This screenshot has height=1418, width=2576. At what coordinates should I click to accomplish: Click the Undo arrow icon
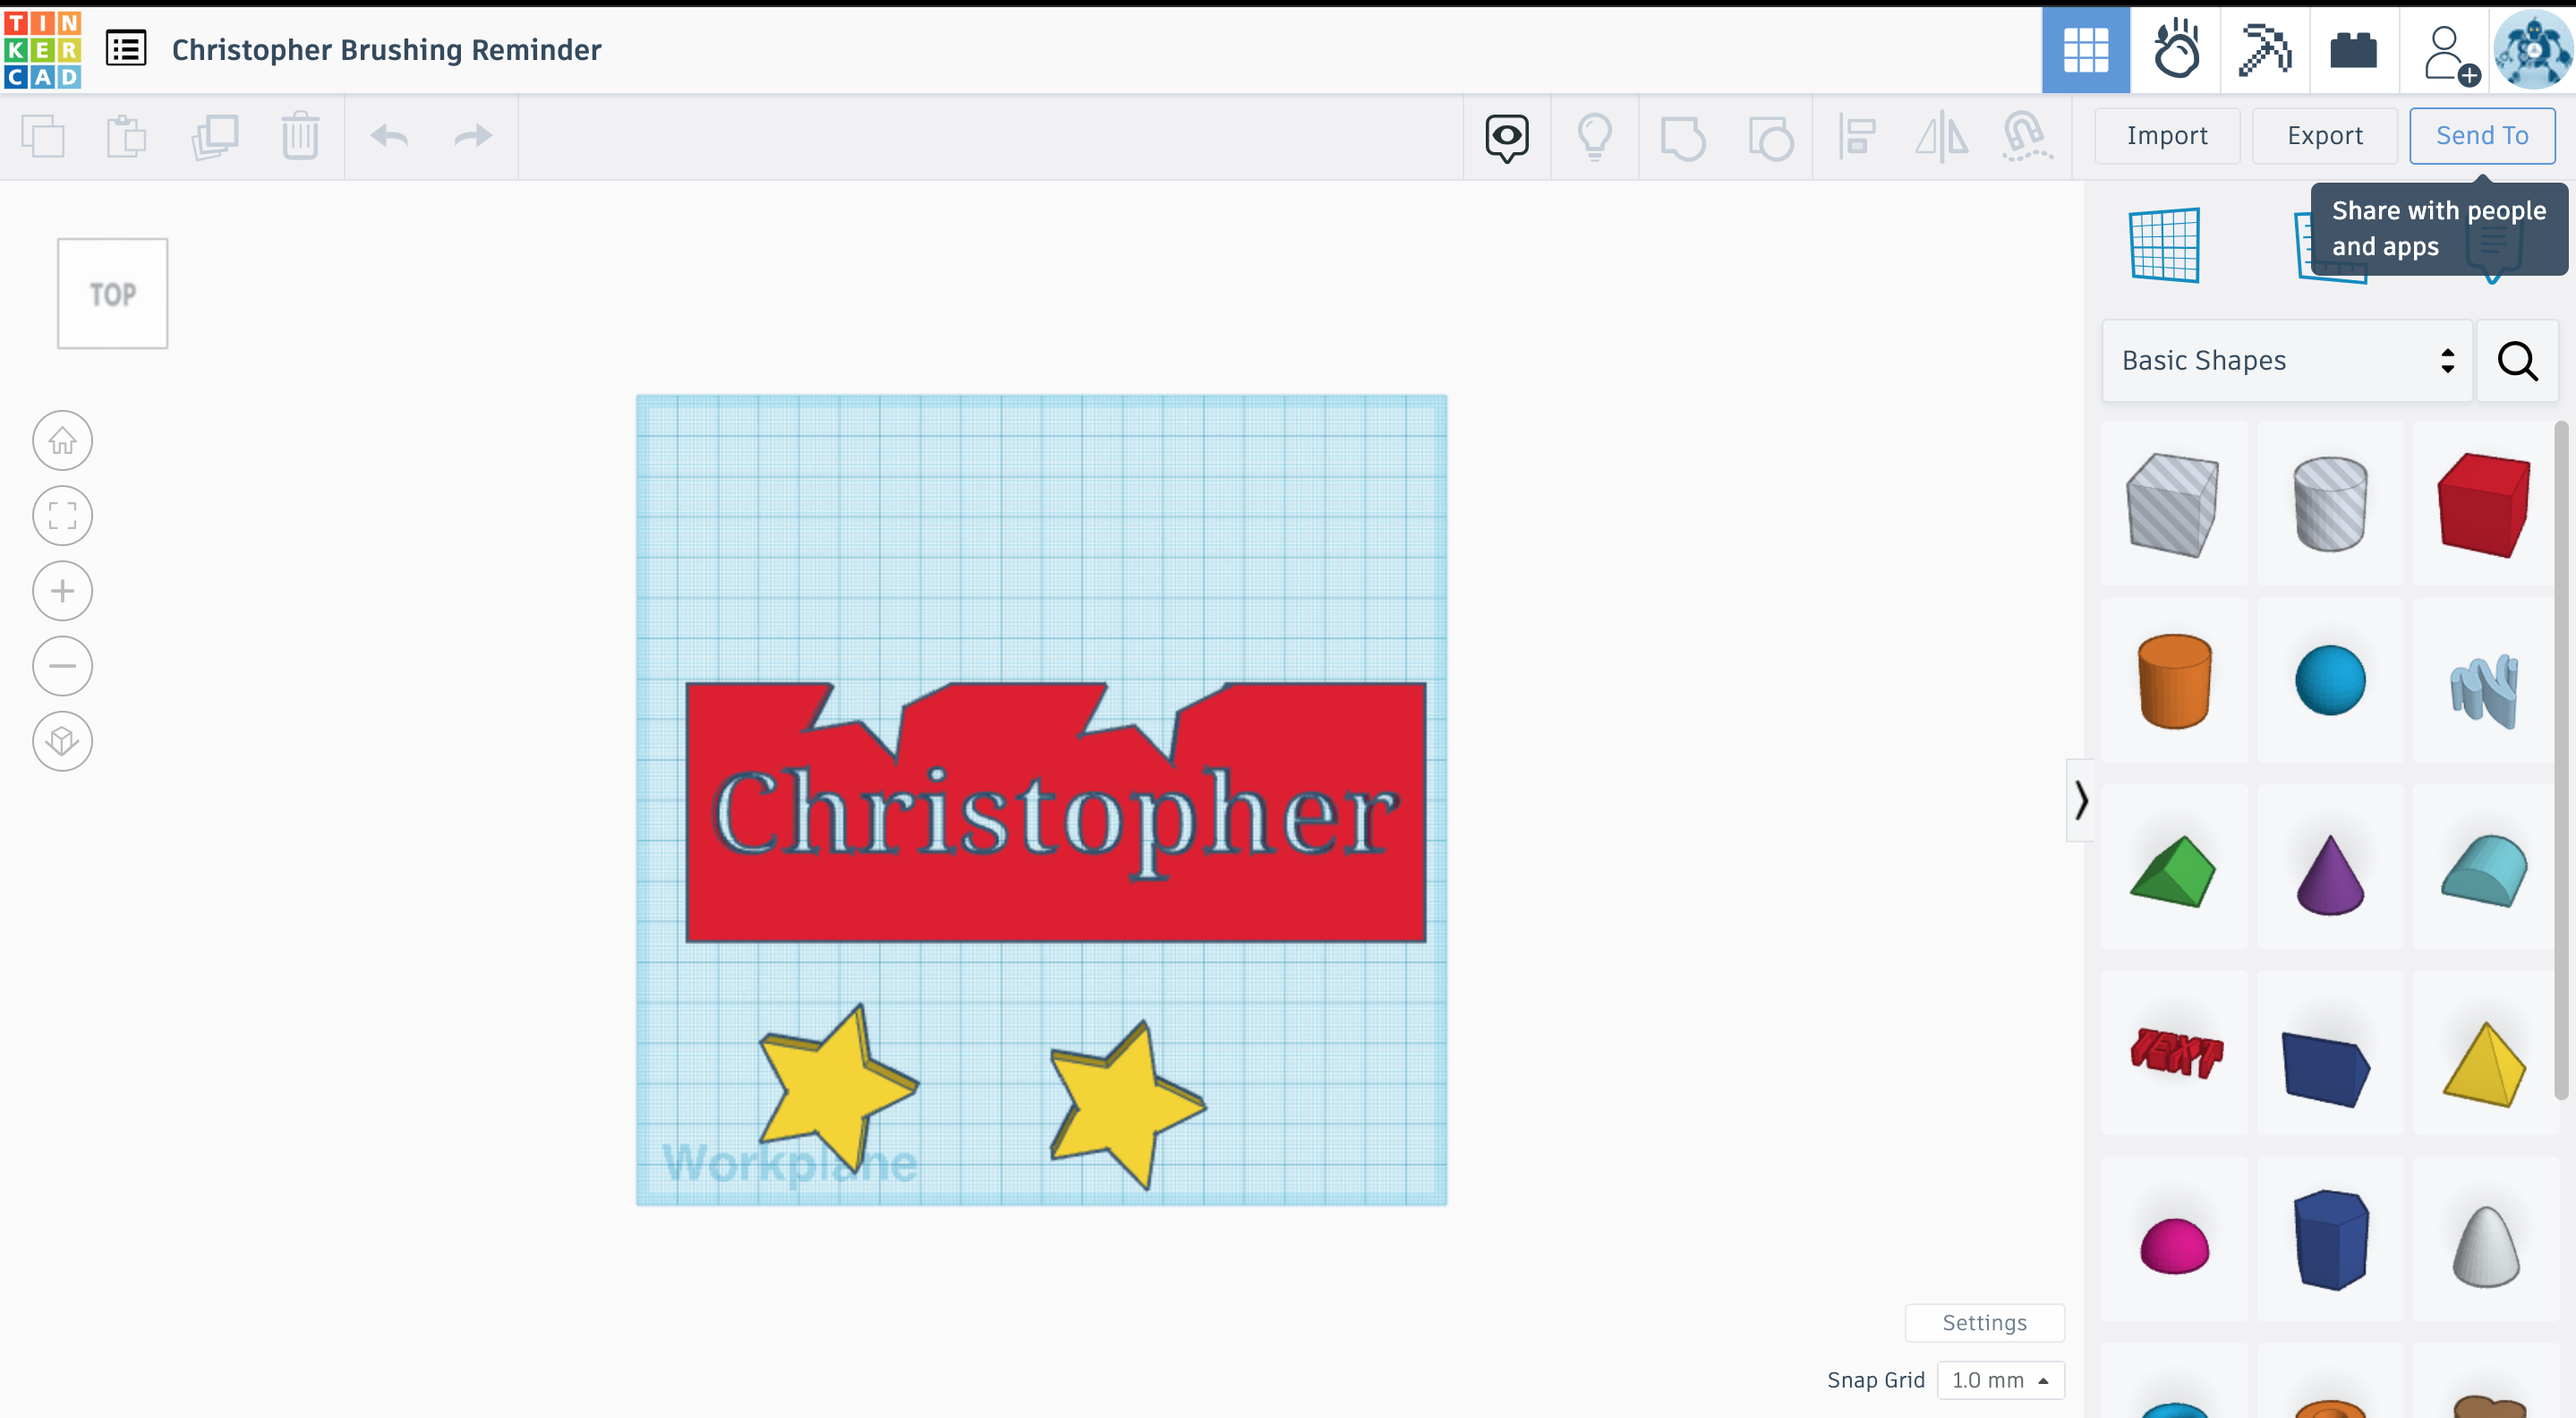click(391, 134)
